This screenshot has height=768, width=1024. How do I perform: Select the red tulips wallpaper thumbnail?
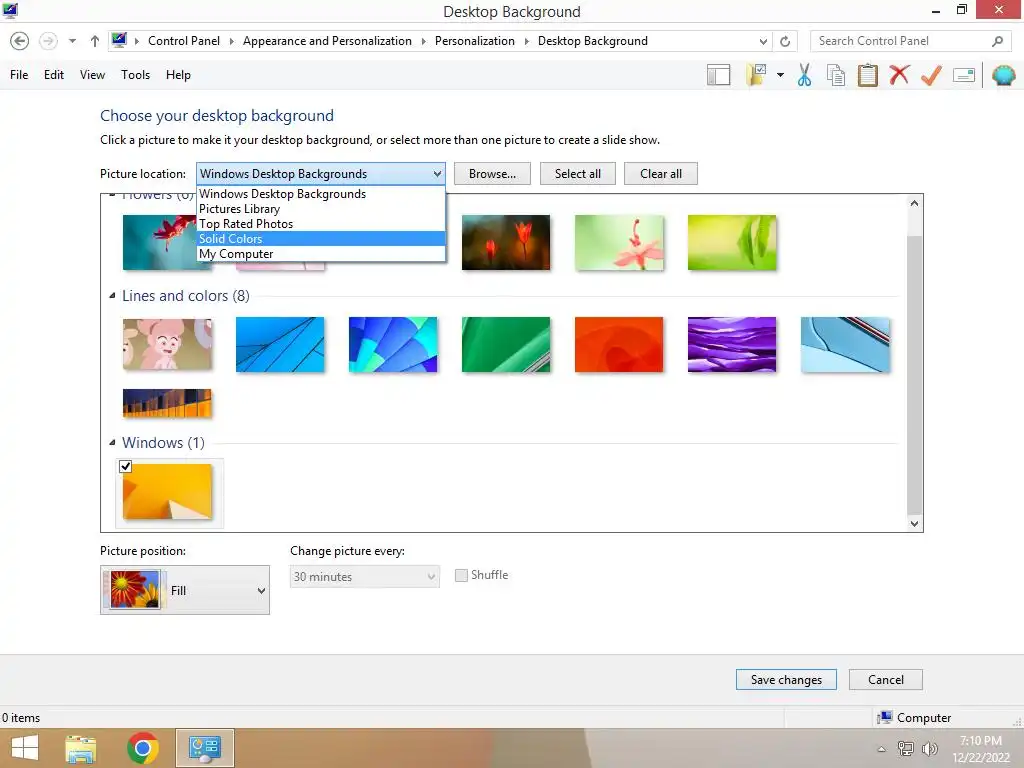(x=505, y=242)
